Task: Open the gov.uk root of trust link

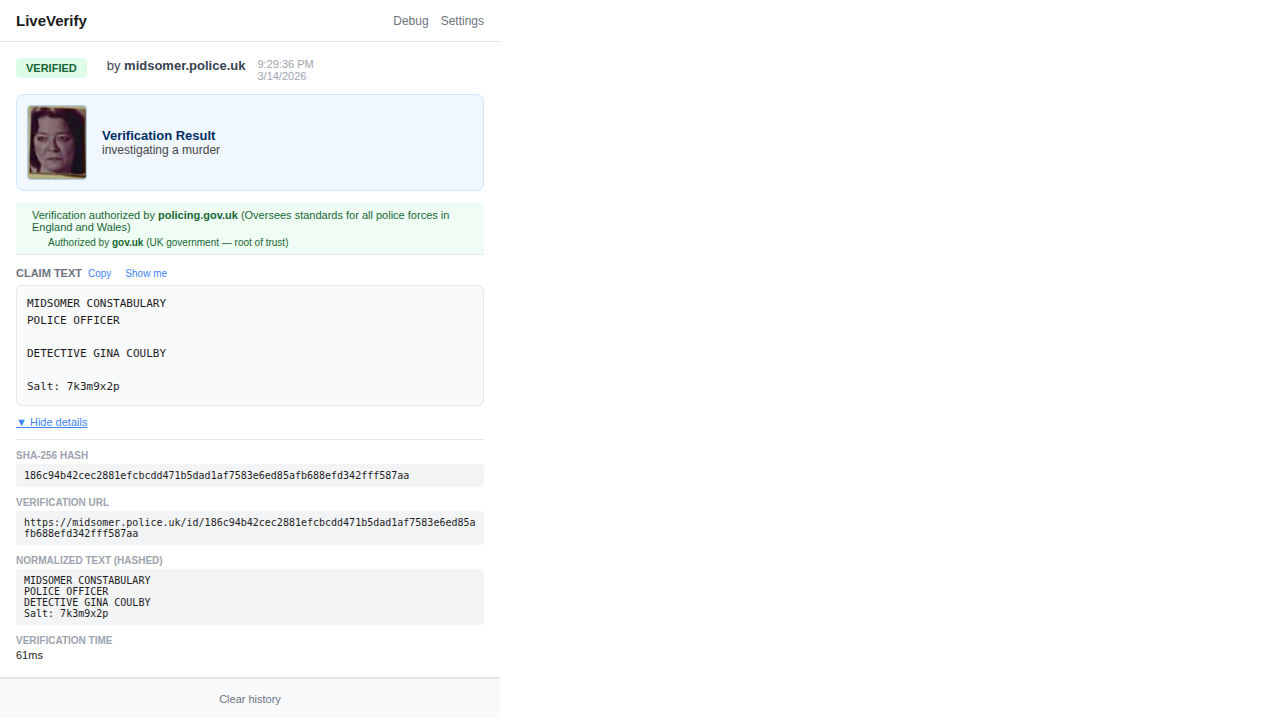Action: [x=126, y=242]
